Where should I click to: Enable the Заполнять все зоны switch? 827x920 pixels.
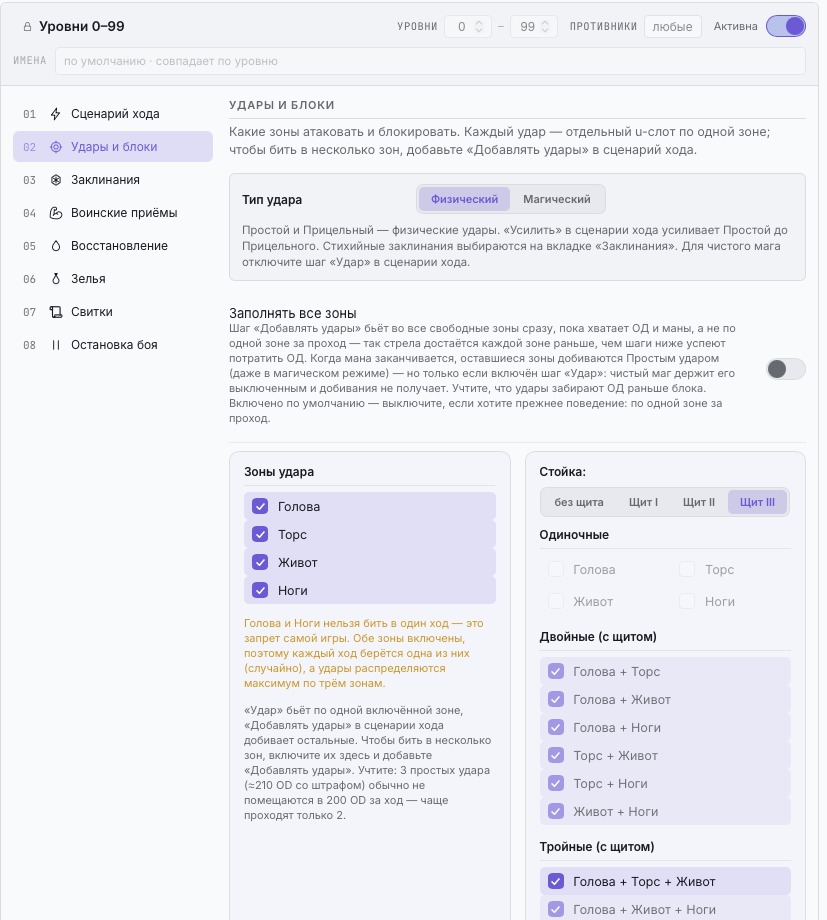785,369
